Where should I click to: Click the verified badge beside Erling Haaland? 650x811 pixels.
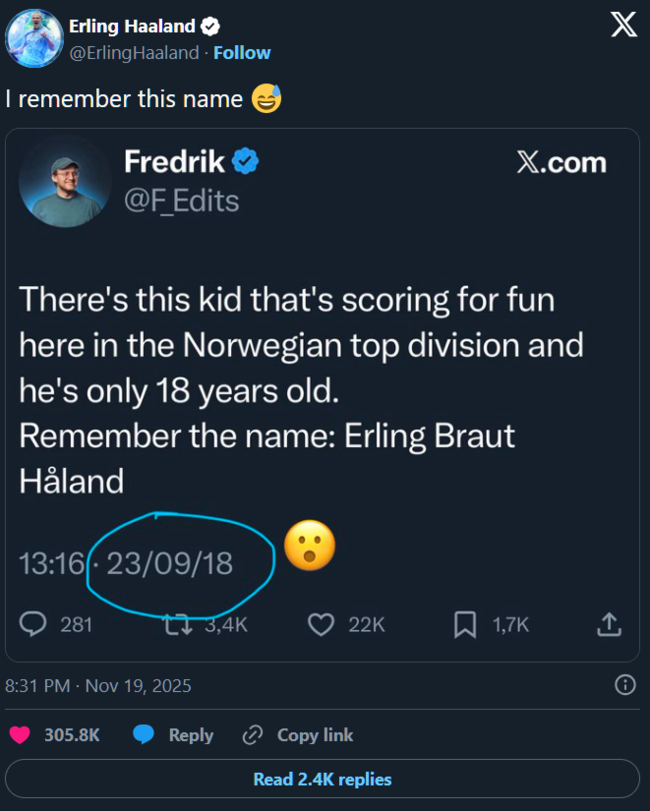(212, 27)
